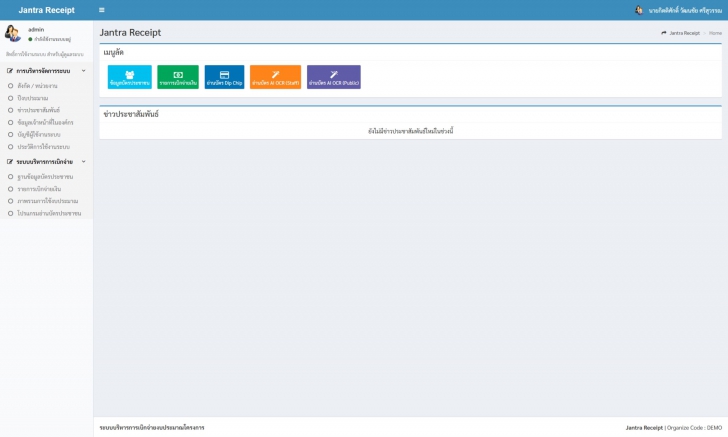Open the blue Dip Chip card reader tile

coord(224,77)
